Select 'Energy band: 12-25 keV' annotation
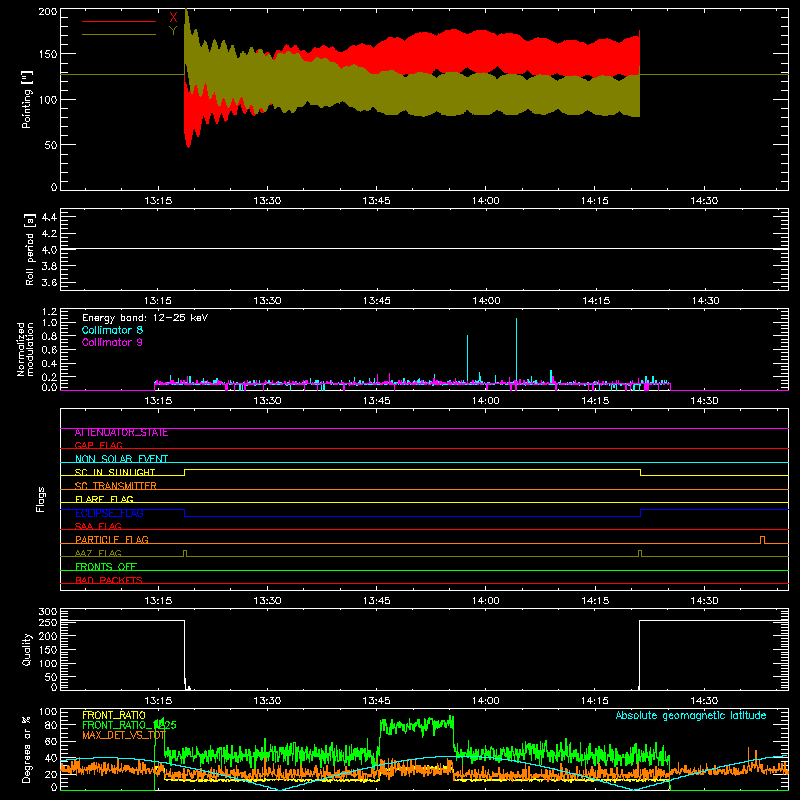The image size is (800, 800). pyautogui.click(x=145, y=318)
